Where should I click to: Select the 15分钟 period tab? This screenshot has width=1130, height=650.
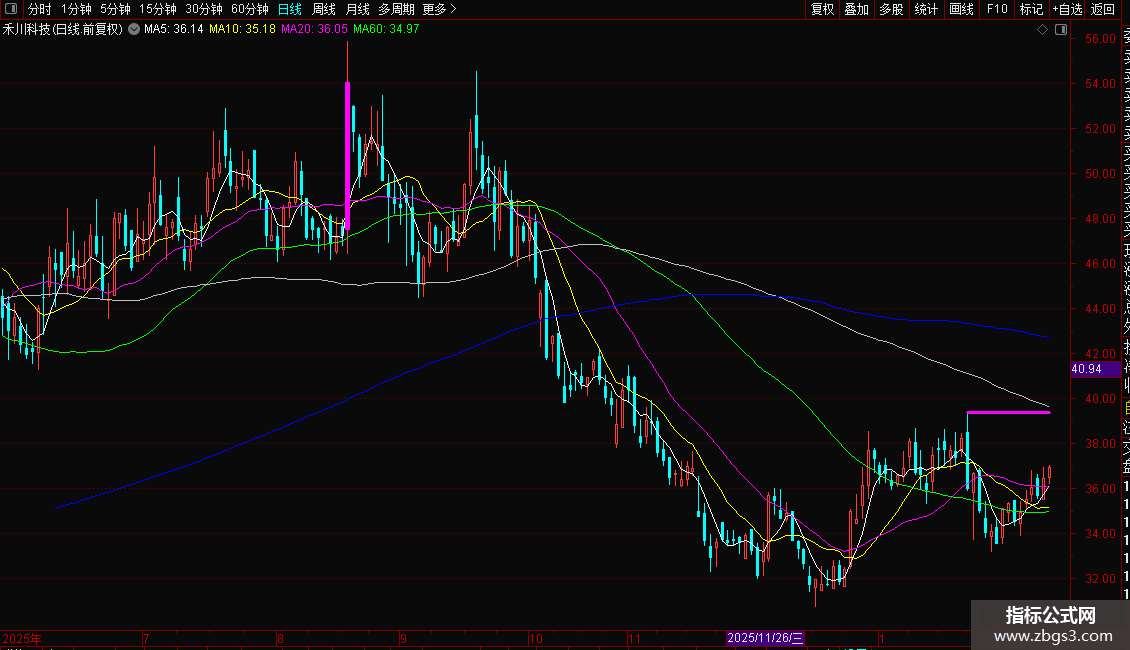click(158, 9)
